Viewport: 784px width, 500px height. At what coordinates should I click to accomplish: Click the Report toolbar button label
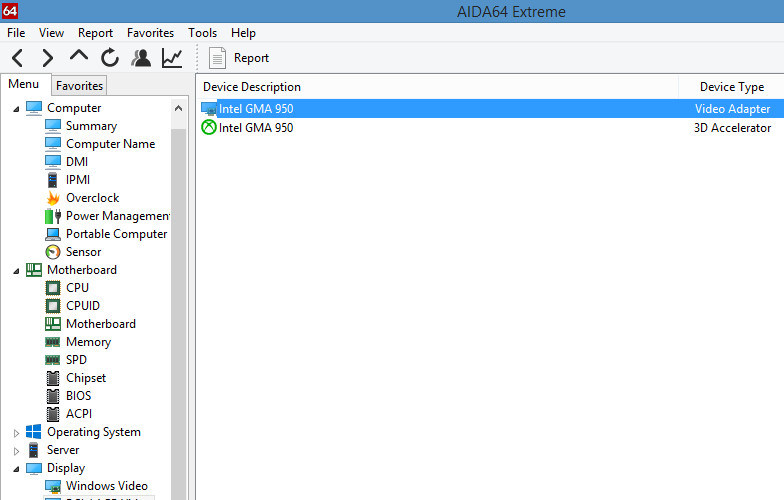(x=251, y=58)
